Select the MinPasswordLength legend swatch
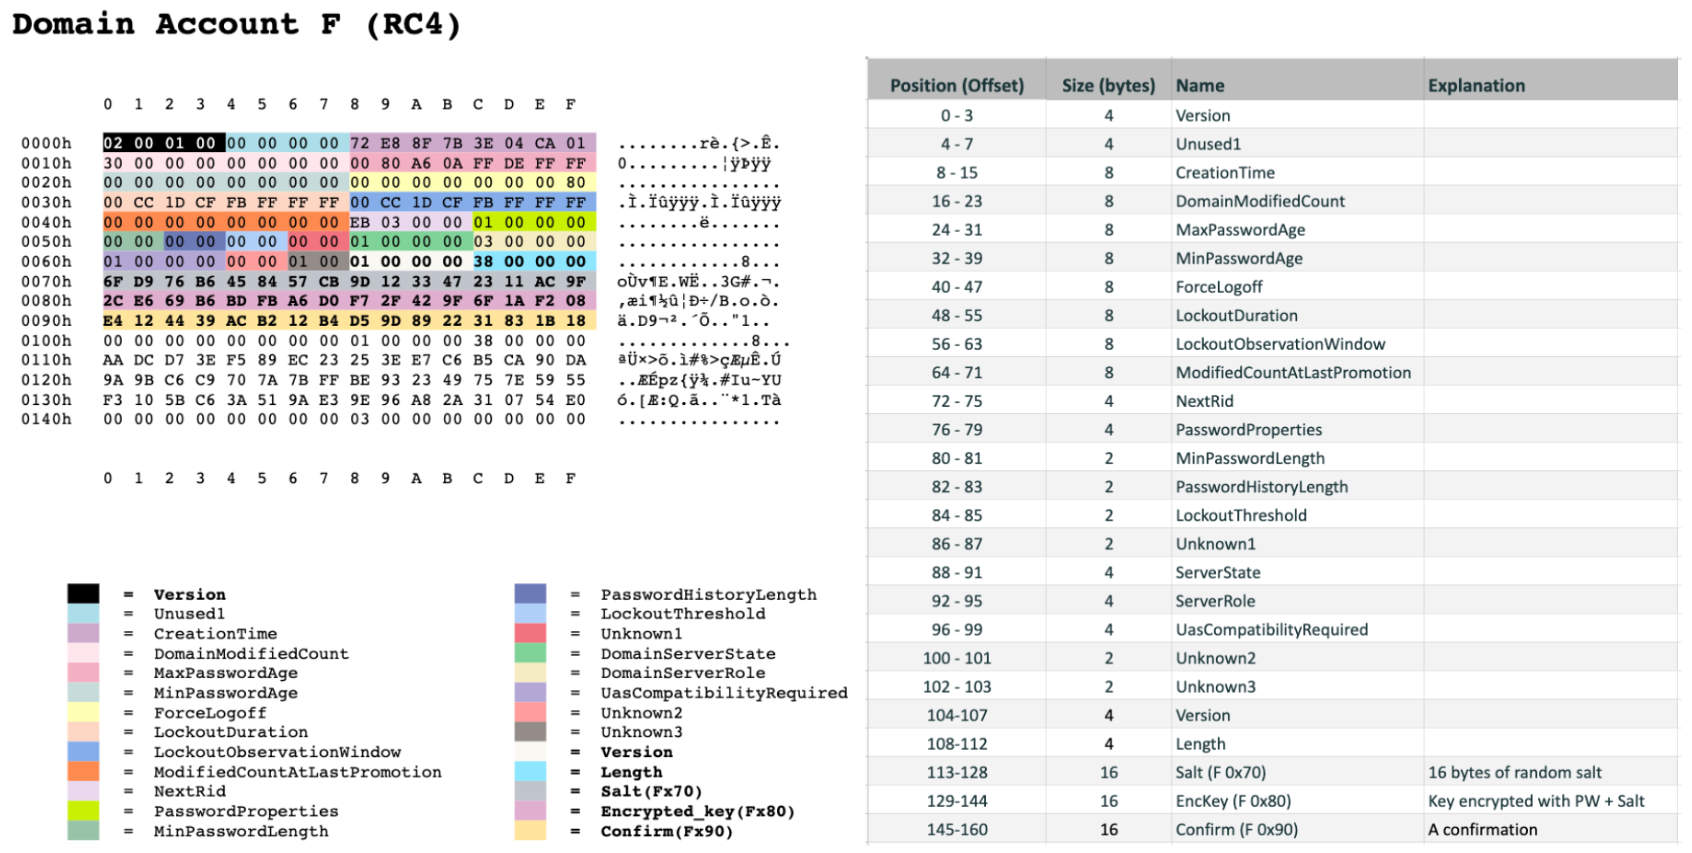Image resolution: width=1692 pixels, height=853 pixels. click(83, 830)
